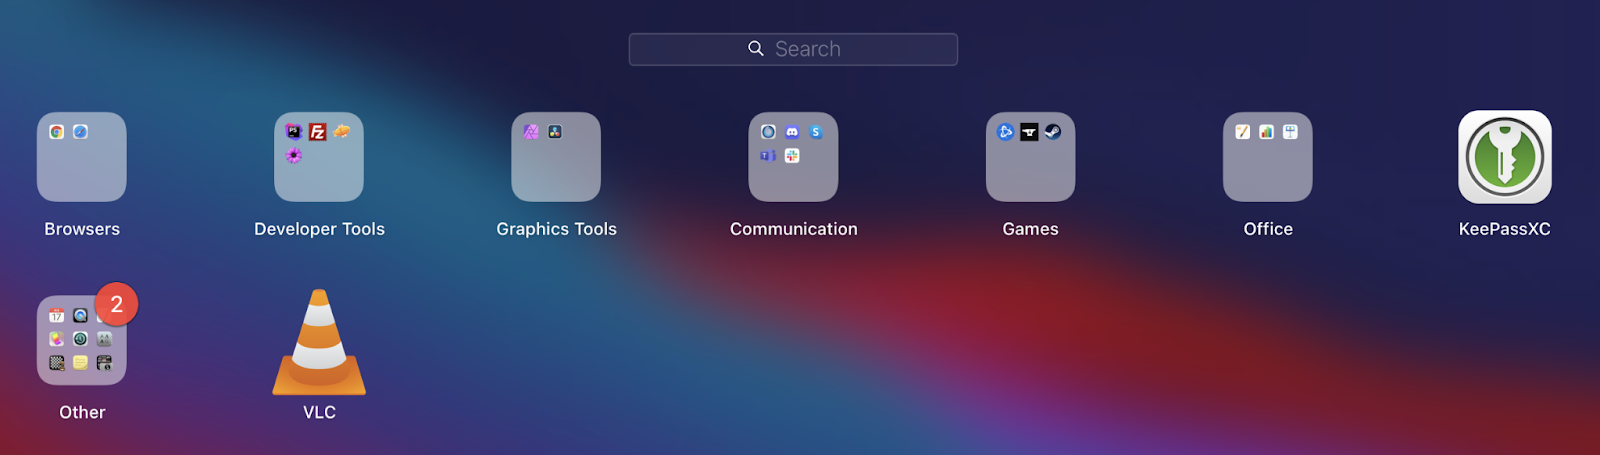Open the Graphics Tools folder
Image resolution: width=1600 pixels, height=455 pixels.
click(556, 157)
